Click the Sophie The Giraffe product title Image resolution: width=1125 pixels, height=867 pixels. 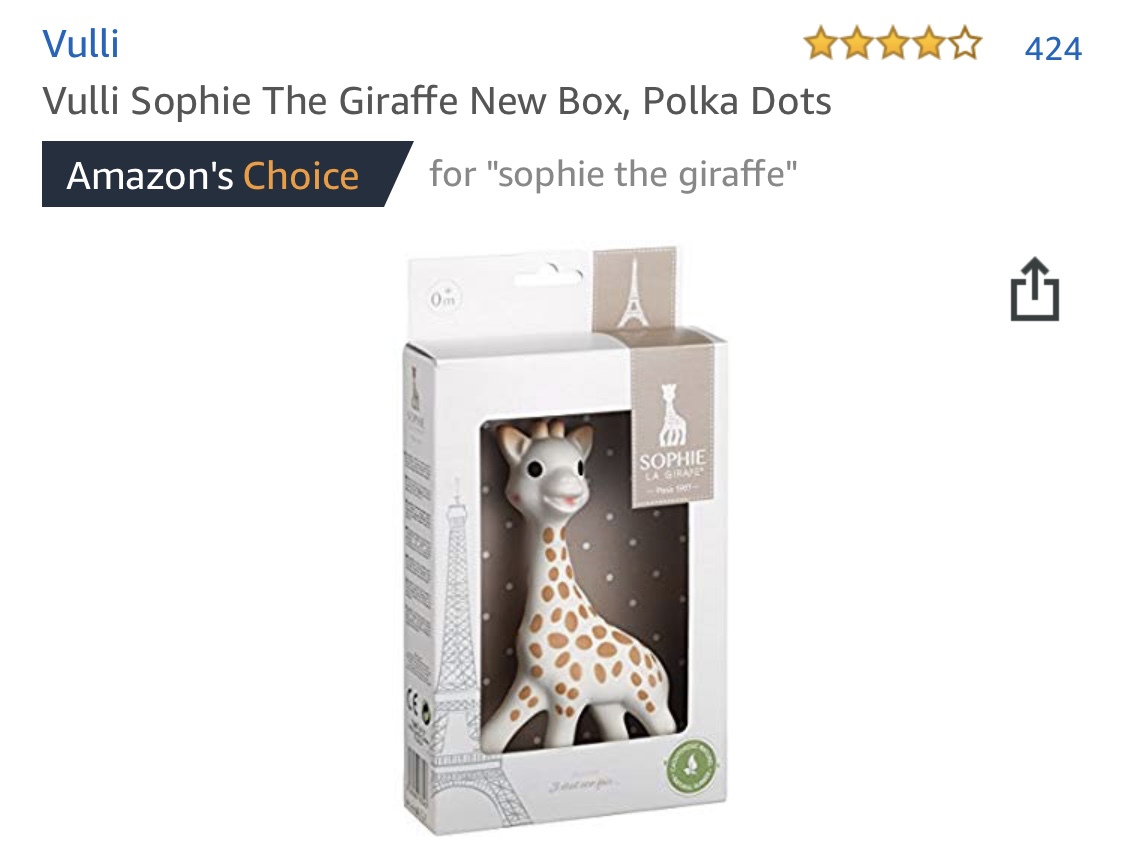[436, 100]
